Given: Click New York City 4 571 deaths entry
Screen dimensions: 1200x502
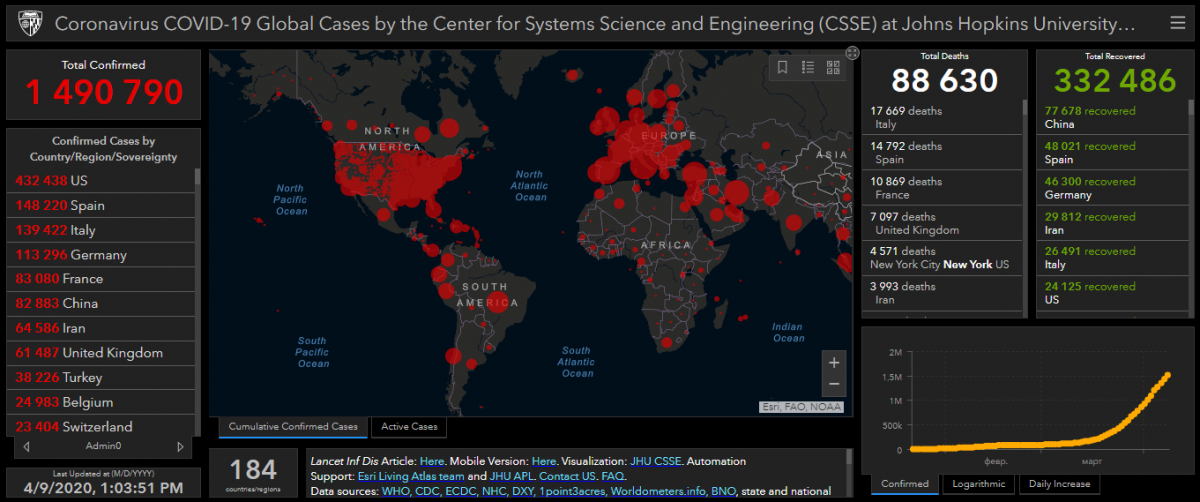Looking at the screenshot, I should pos(942,257).
